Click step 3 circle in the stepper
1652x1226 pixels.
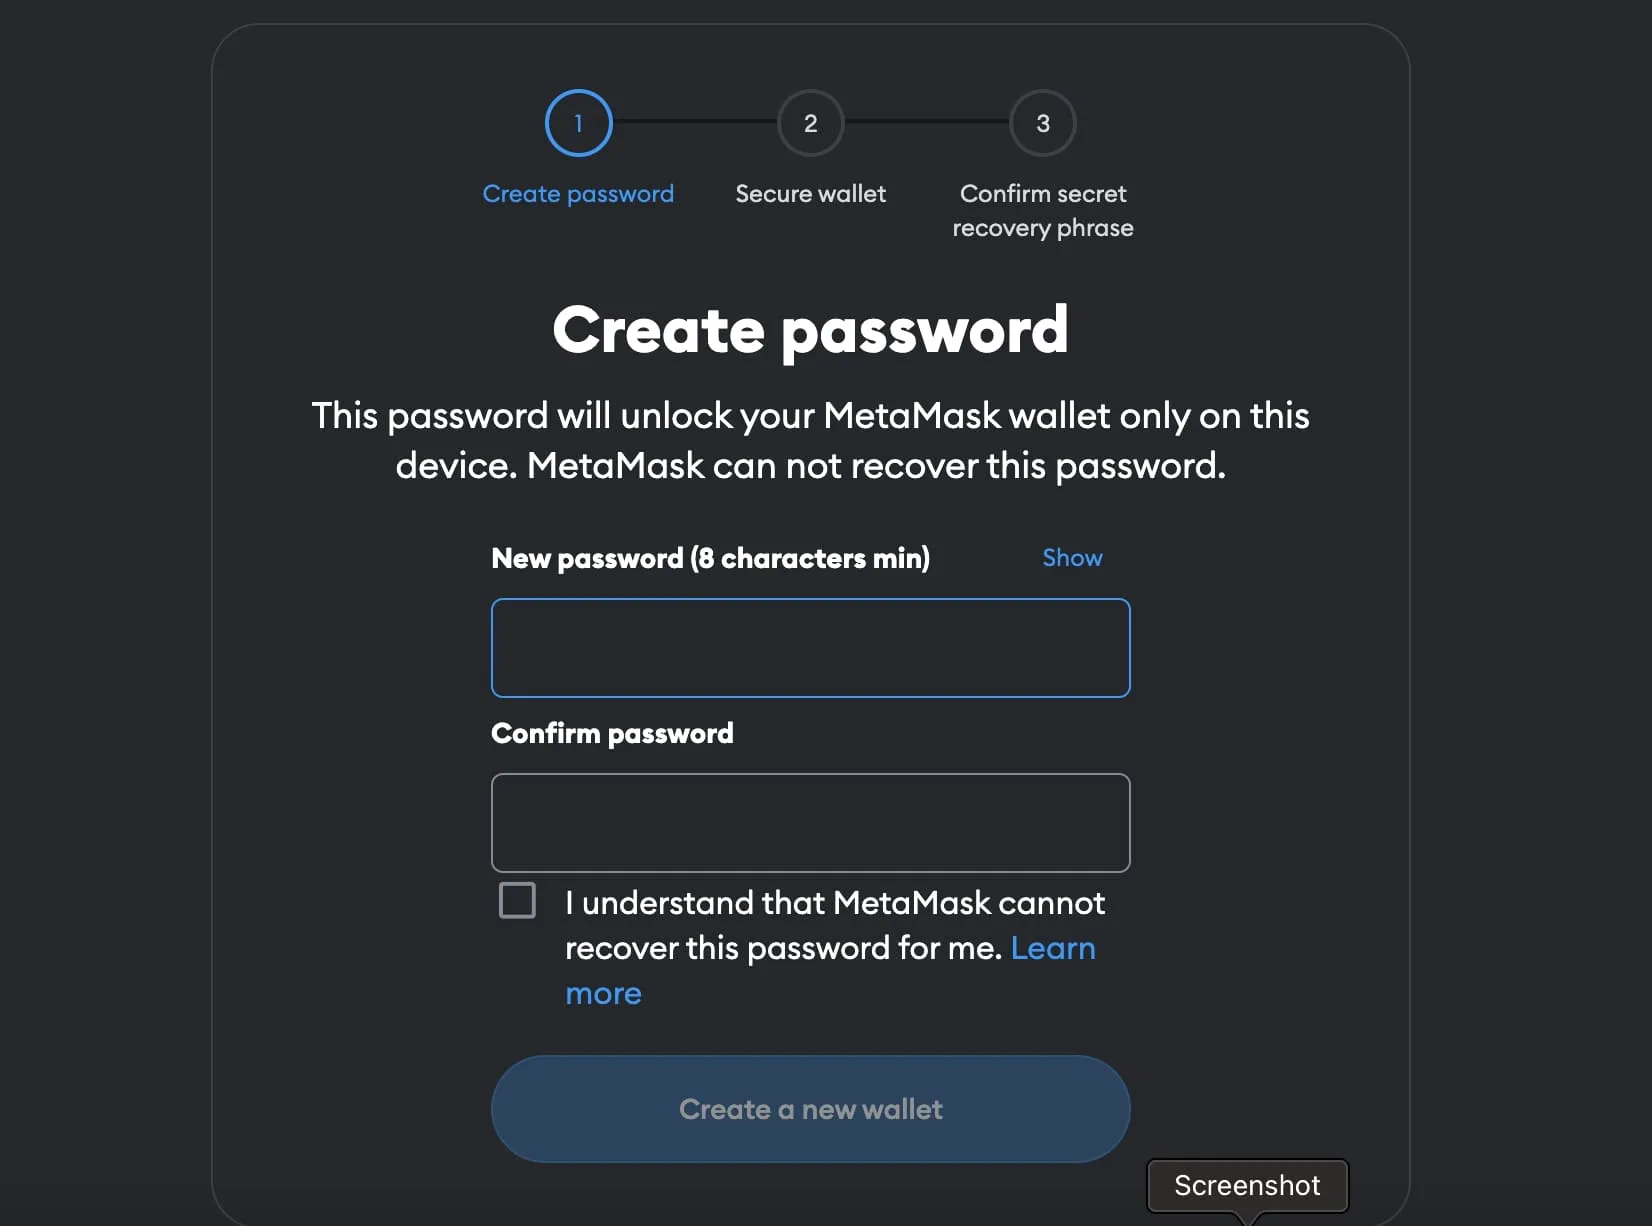point(1042,123)
